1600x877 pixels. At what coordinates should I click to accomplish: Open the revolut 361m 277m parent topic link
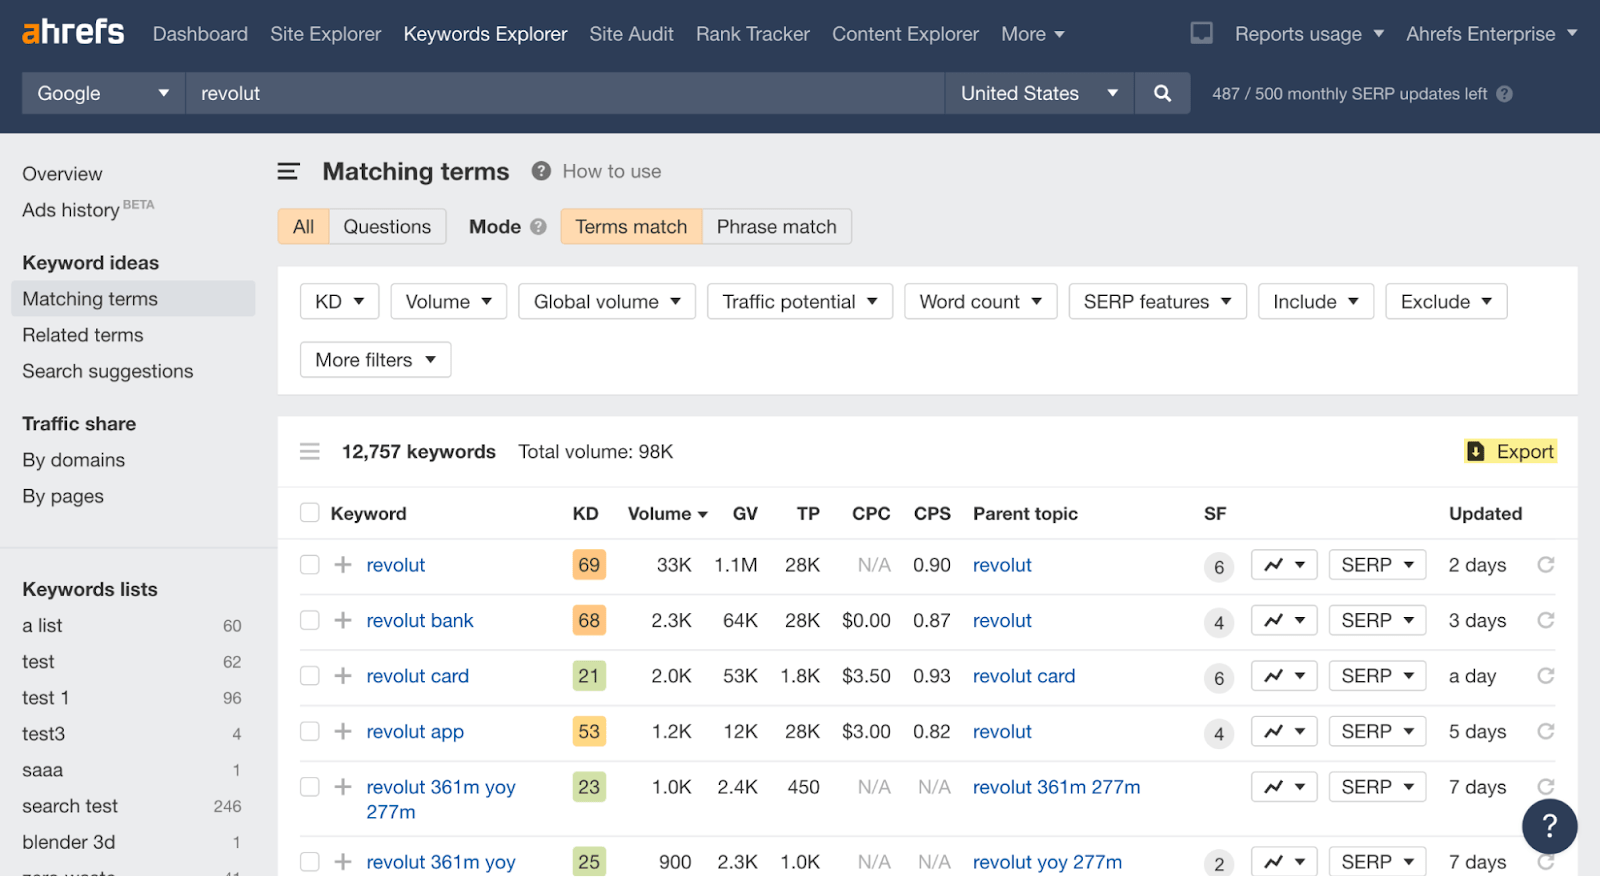click(1056, 787)
